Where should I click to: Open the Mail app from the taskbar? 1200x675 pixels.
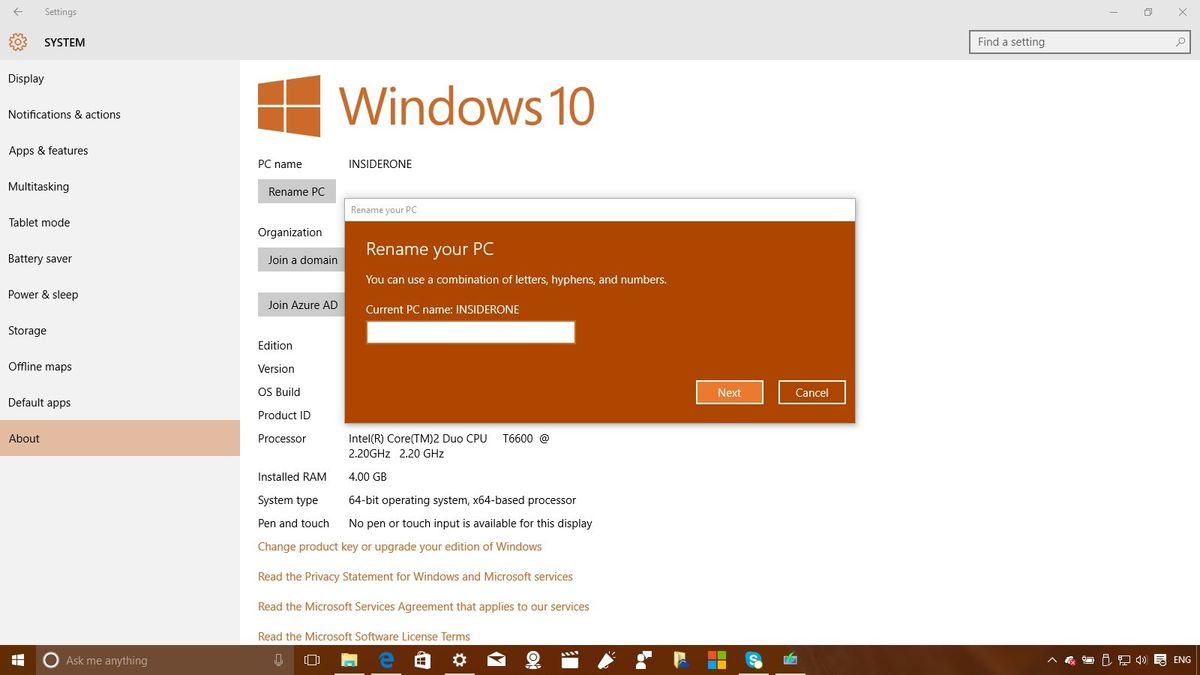point(496,660)
